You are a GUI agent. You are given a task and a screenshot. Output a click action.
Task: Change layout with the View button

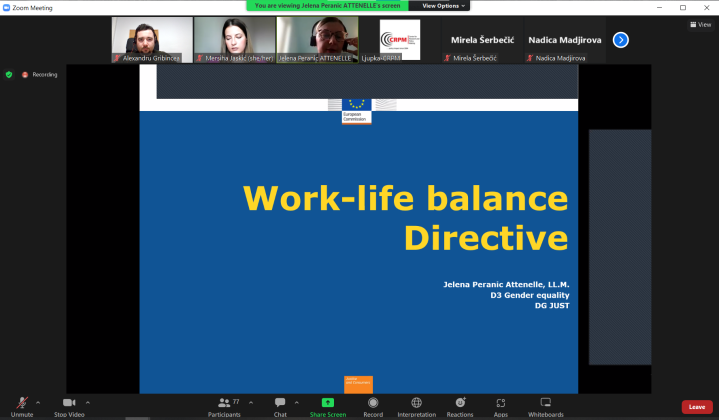click(699, 25)
